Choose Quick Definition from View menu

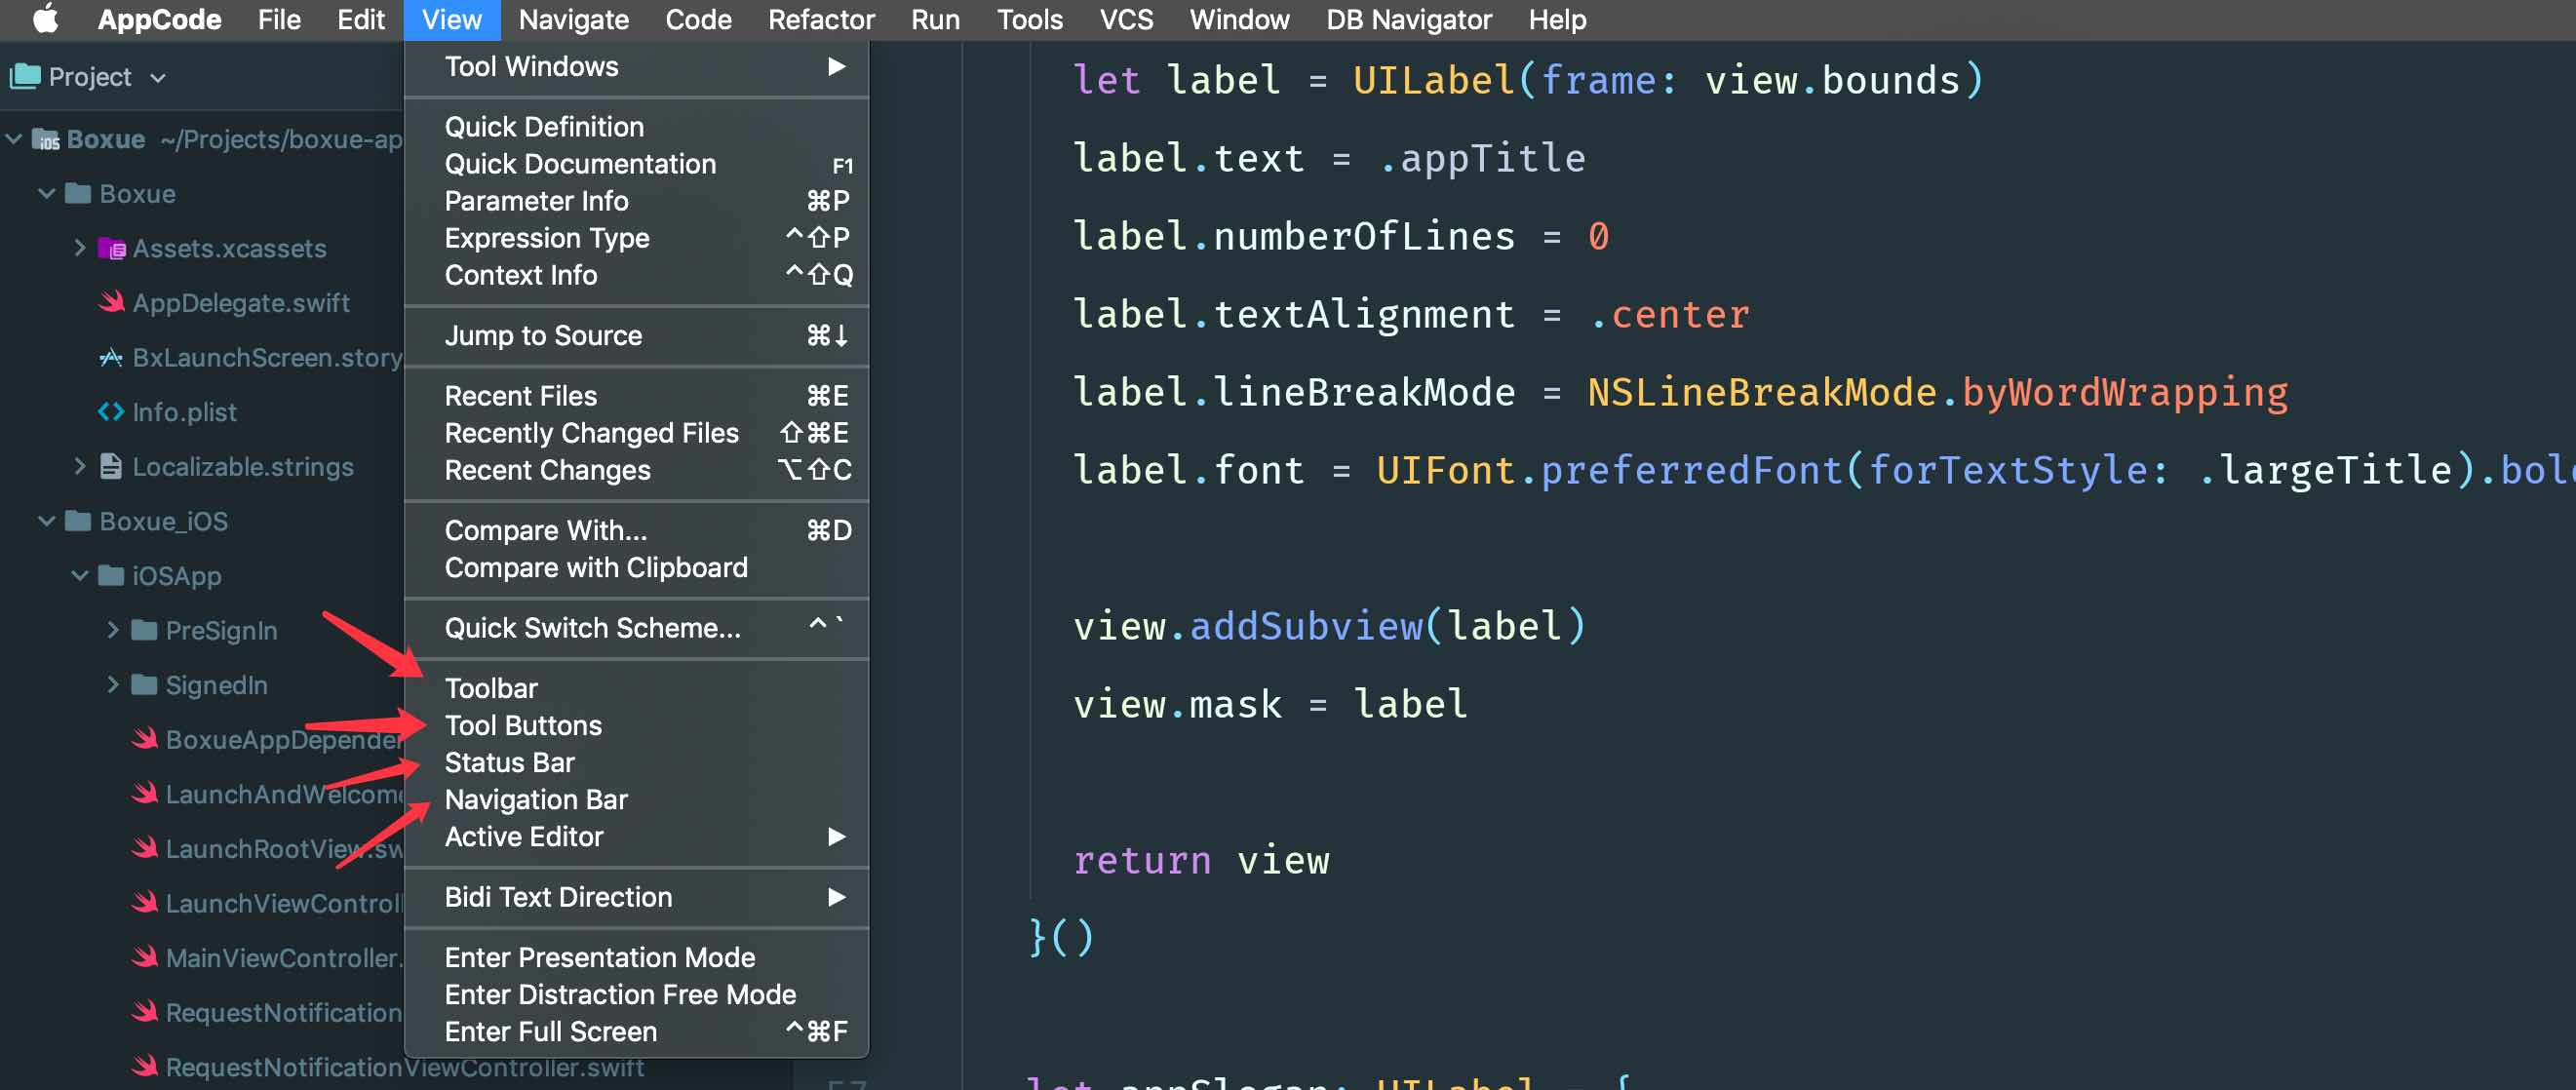click(636, 127)
